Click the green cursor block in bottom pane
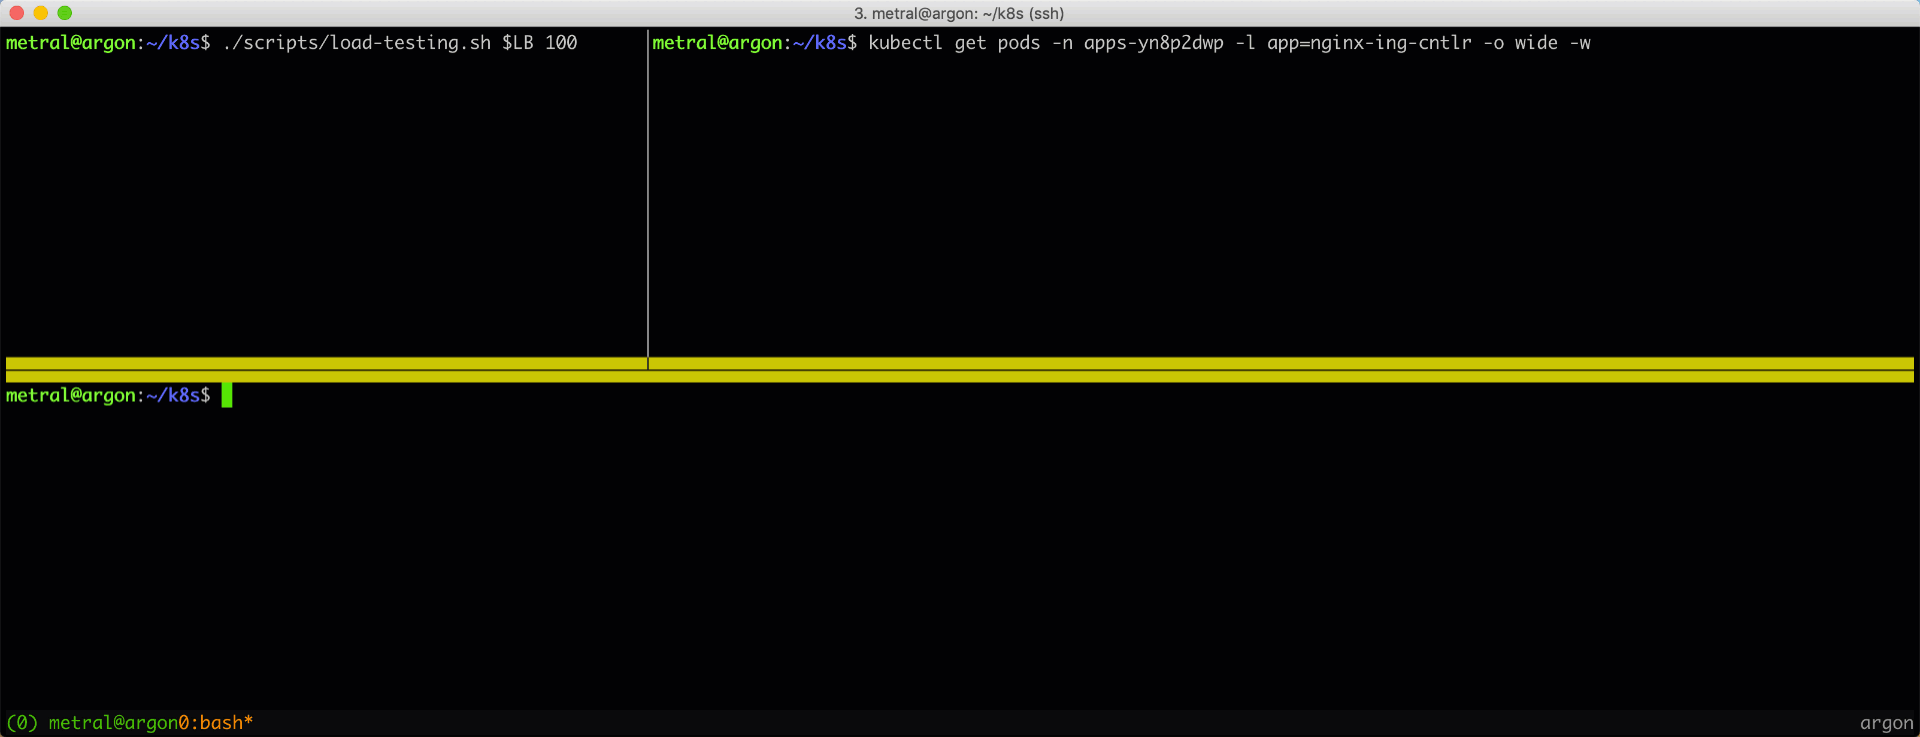This screenshot has width=1920, height=737. pos(227,395)
